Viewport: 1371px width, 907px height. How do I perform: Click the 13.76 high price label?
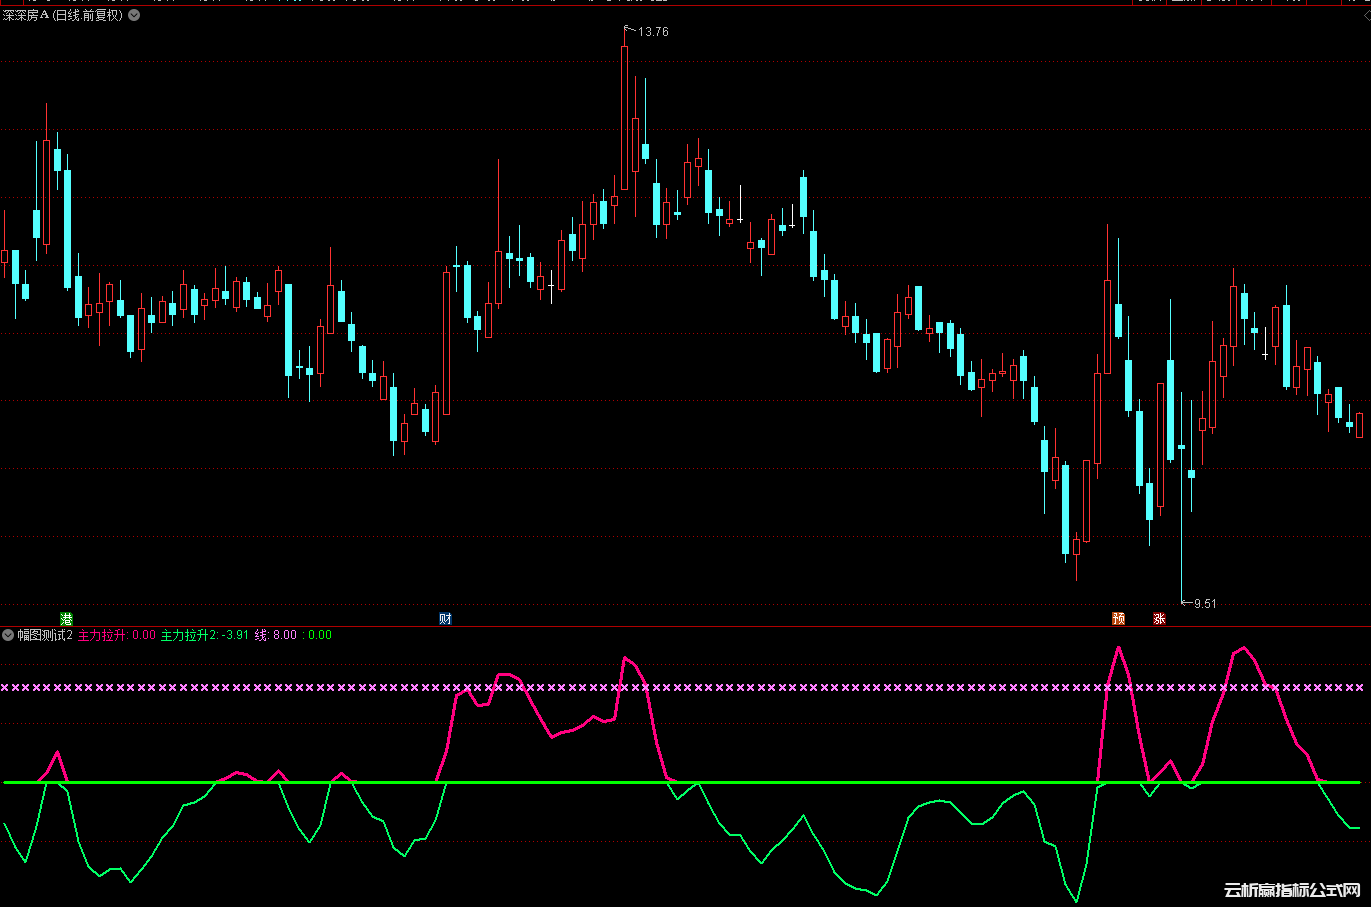click(653, 32)
